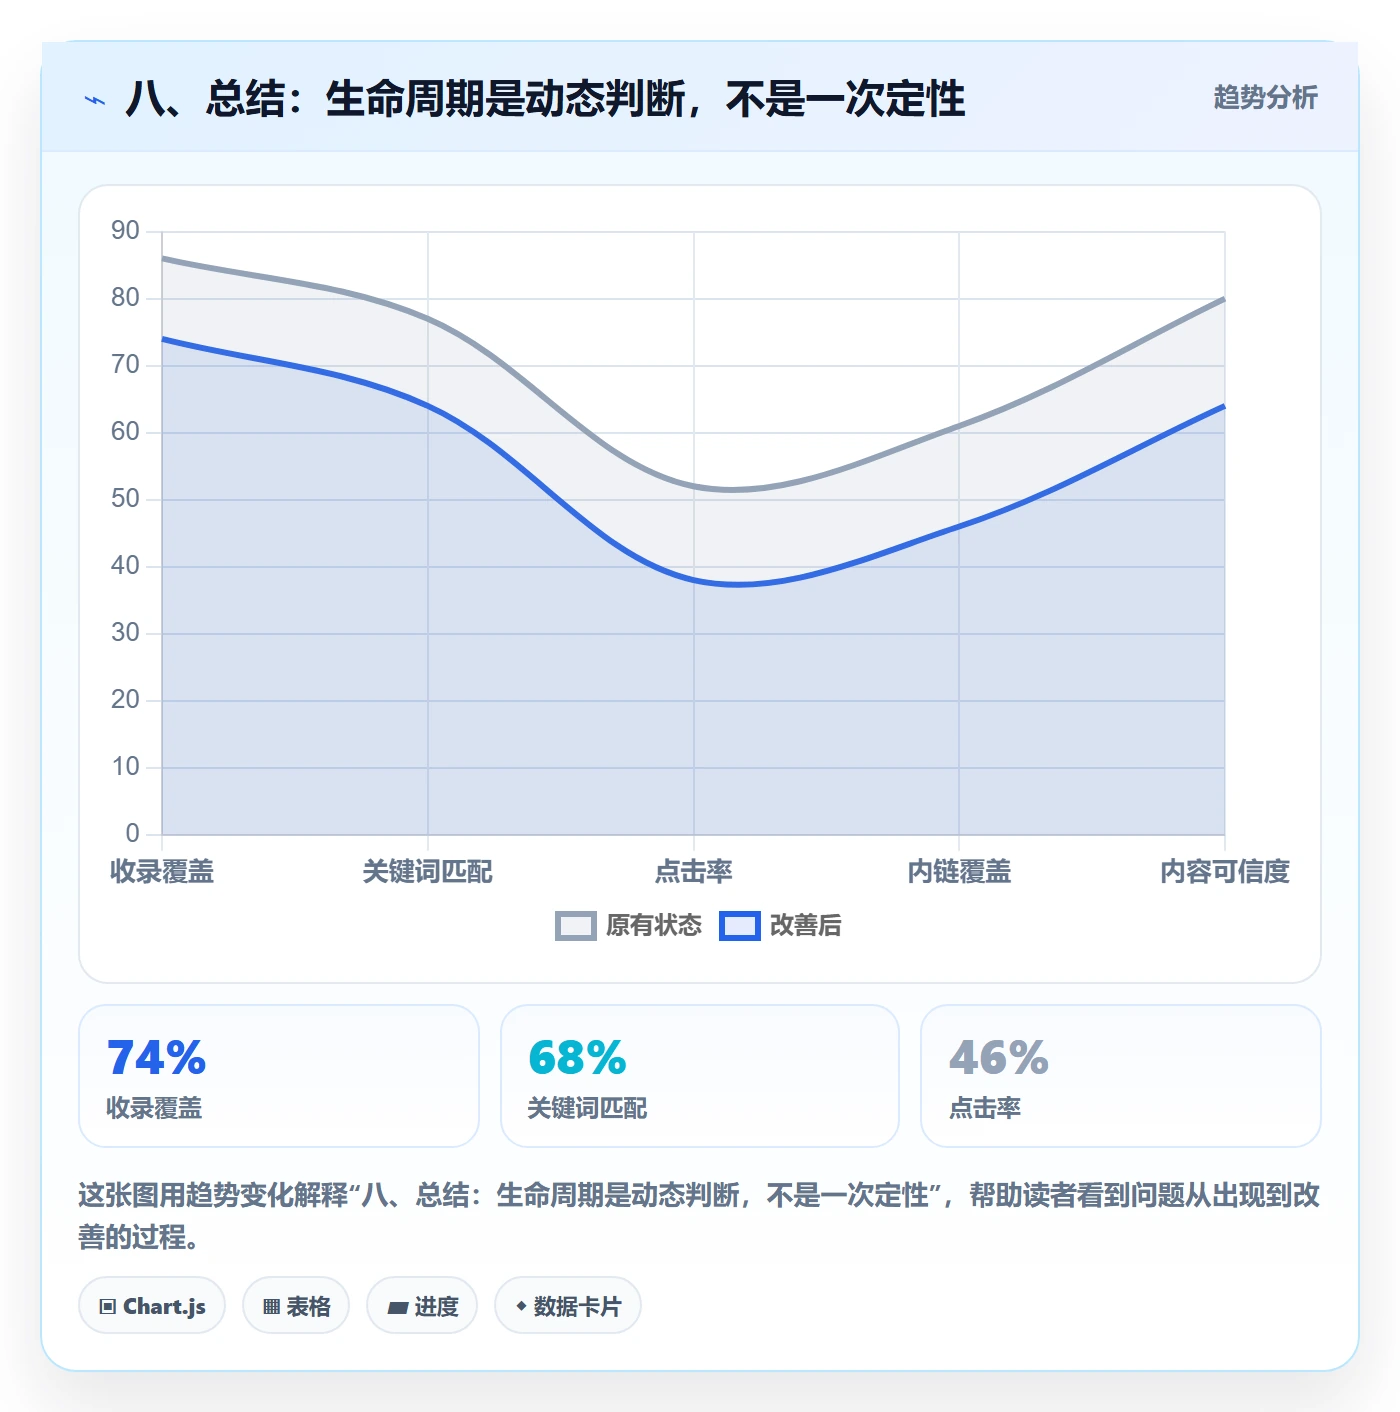Click the 50 y-axis tick label
Viewport: 1400px width, 1412px height.
[x=125, y=499]
